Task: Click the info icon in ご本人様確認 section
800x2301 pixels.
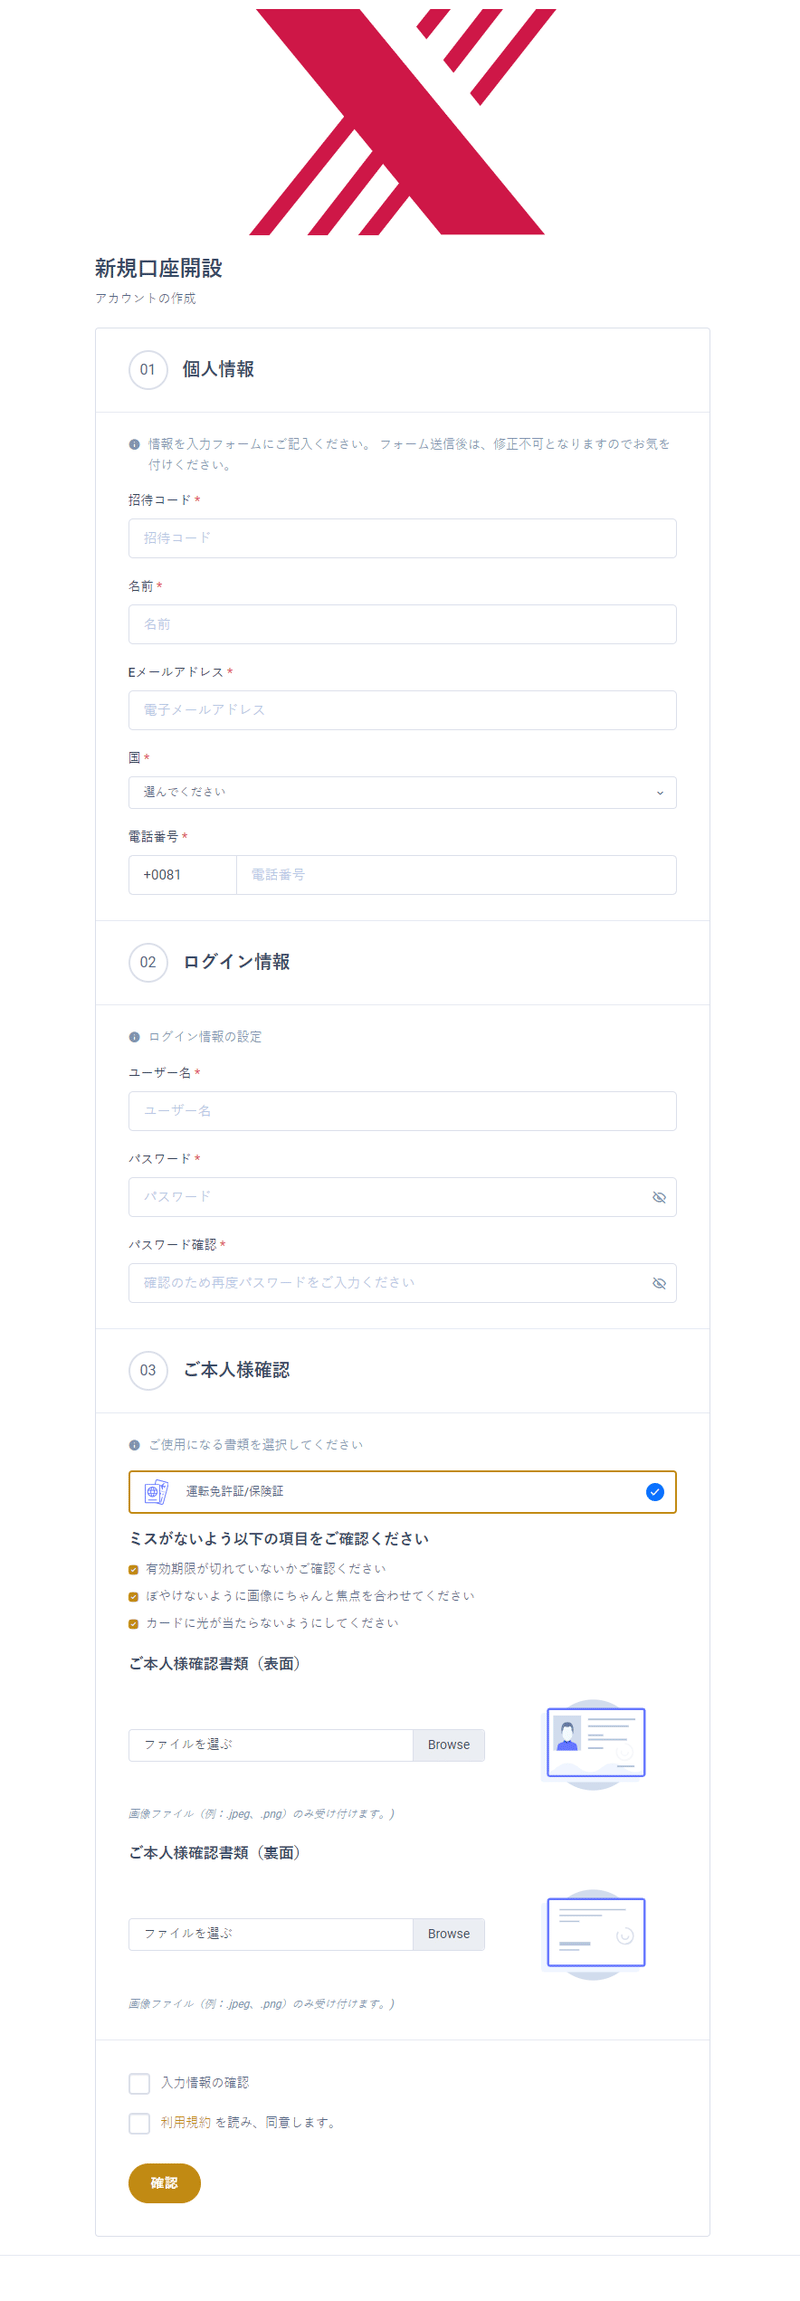Action: tap(133, 1444)
